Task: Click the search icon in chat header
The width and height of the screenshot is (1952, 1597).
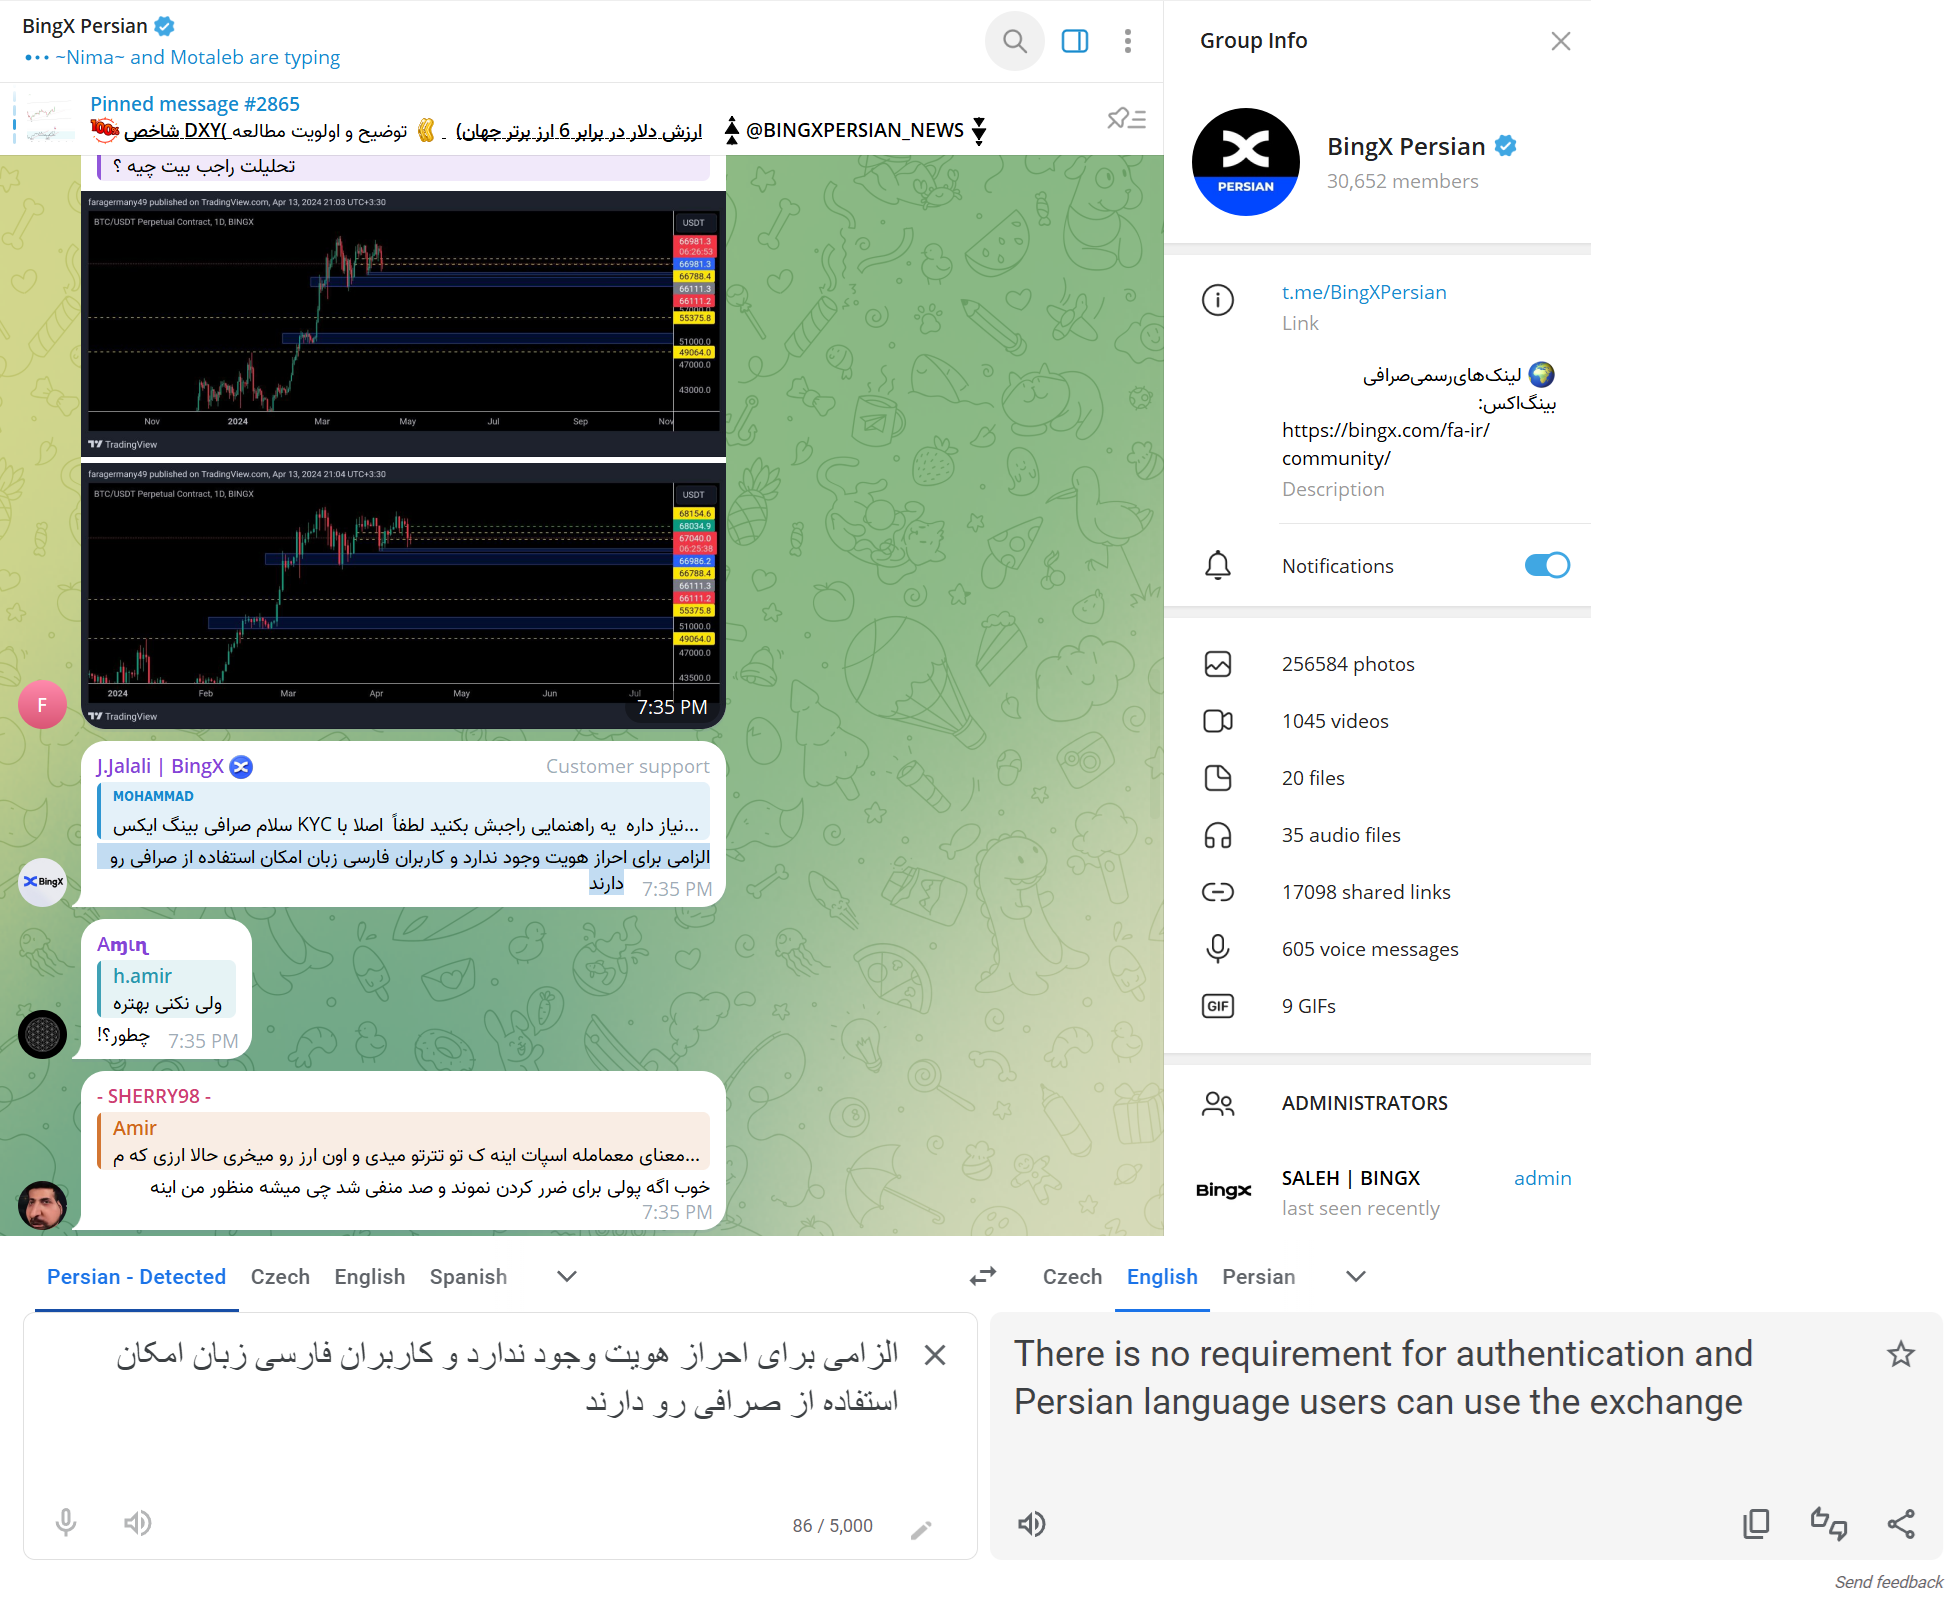Action: click(1012, 39)
